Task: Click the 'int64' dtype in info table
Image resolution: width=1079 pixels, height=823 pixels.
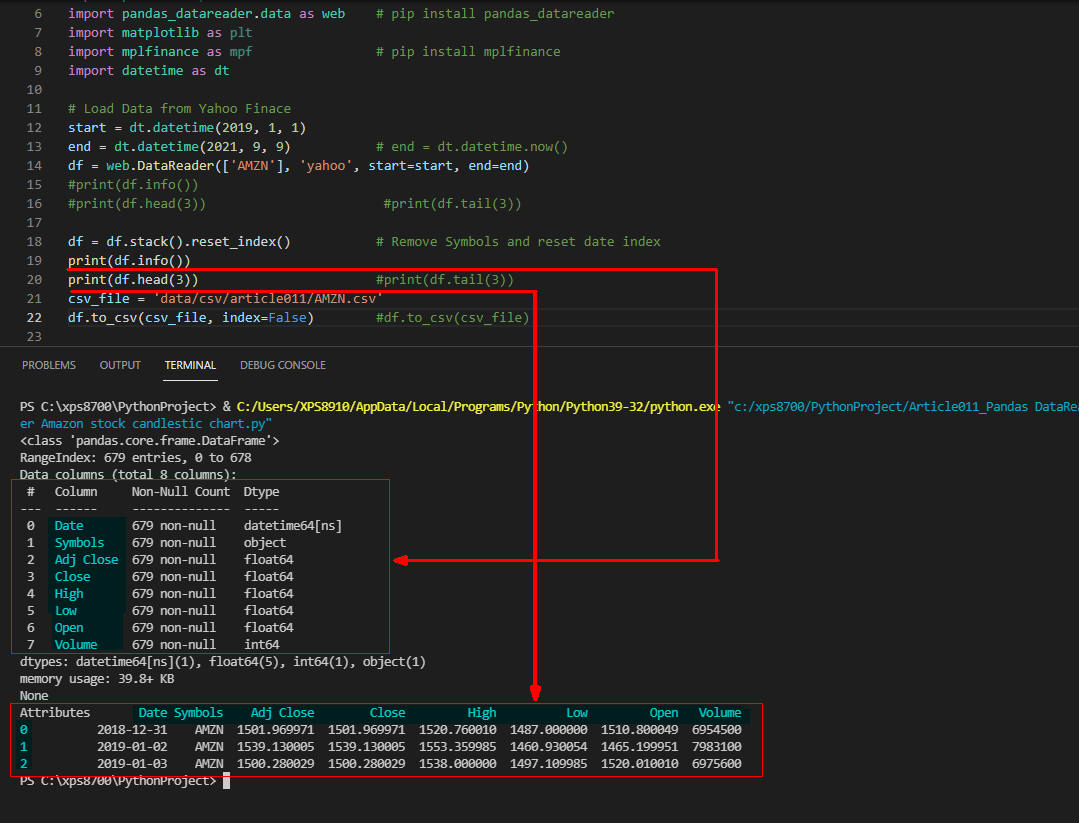Action: click(261, 644)
